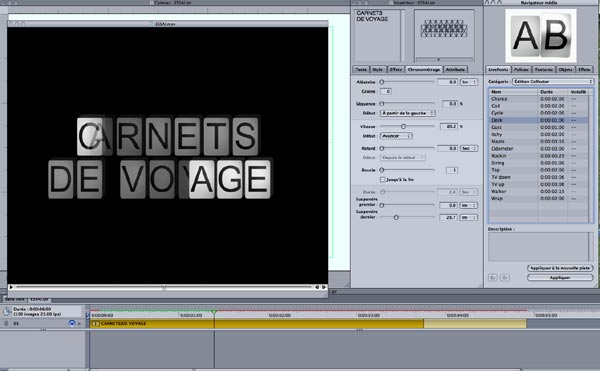The image size is (600, 371).
Task: Open the Textures tab in the media browser
Action: coord(543,70)
